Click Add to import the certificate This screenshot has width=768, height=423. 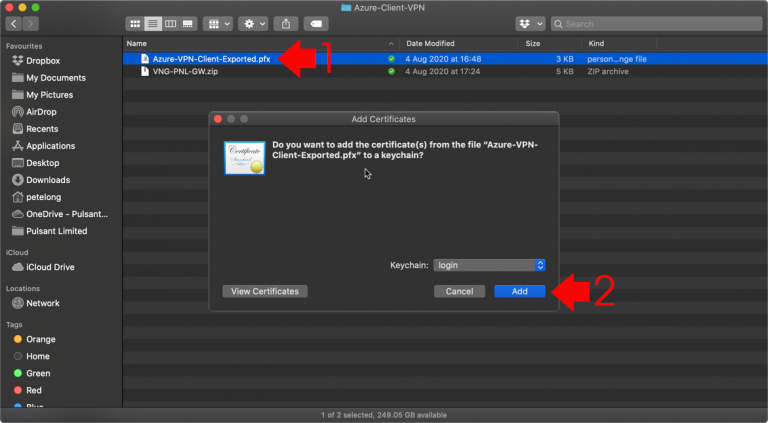(x=520, y=291)
